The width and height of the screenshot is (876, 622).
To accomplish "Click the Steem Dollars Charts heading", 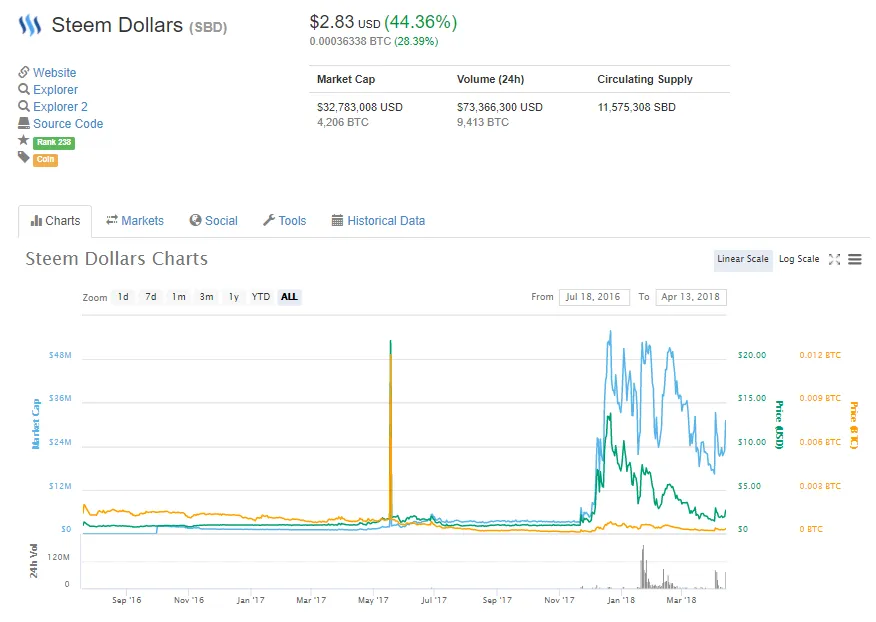I will tap(116, 259).
